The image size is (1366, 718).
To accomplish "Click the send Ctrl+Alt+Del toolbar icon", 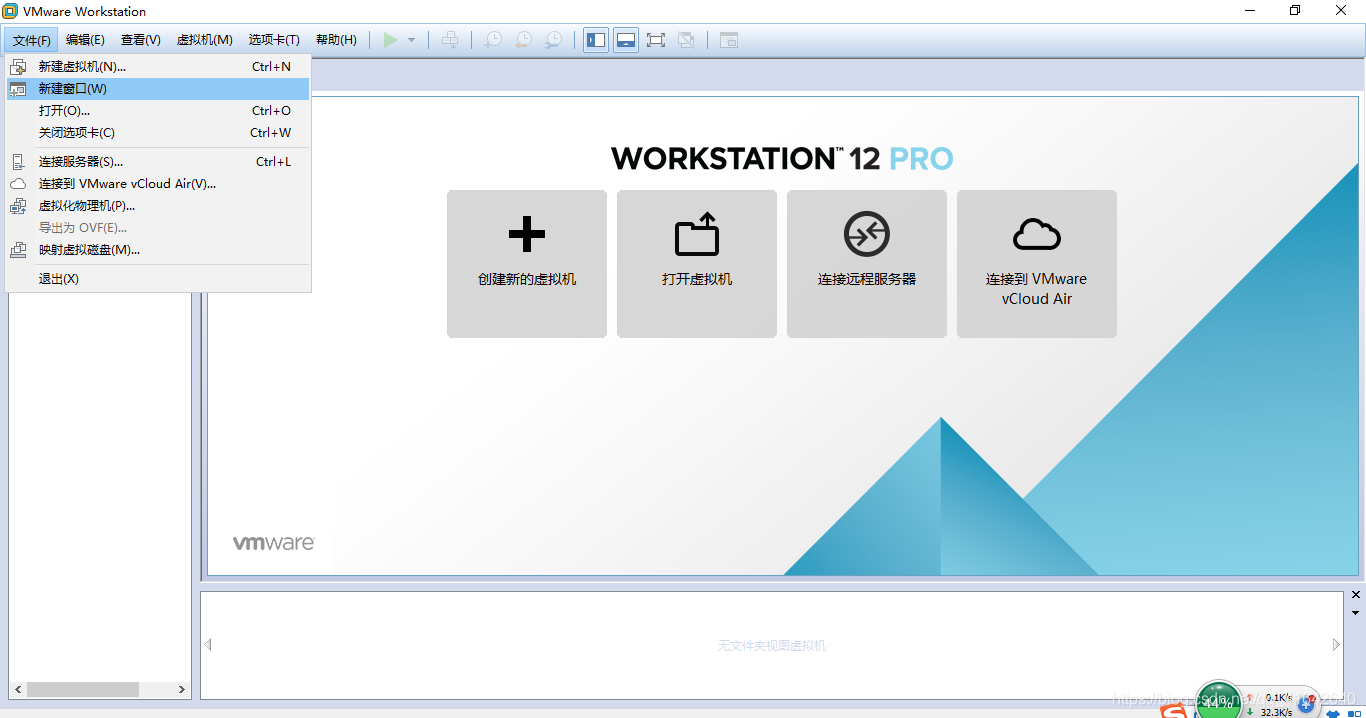I will coord(450,40).
